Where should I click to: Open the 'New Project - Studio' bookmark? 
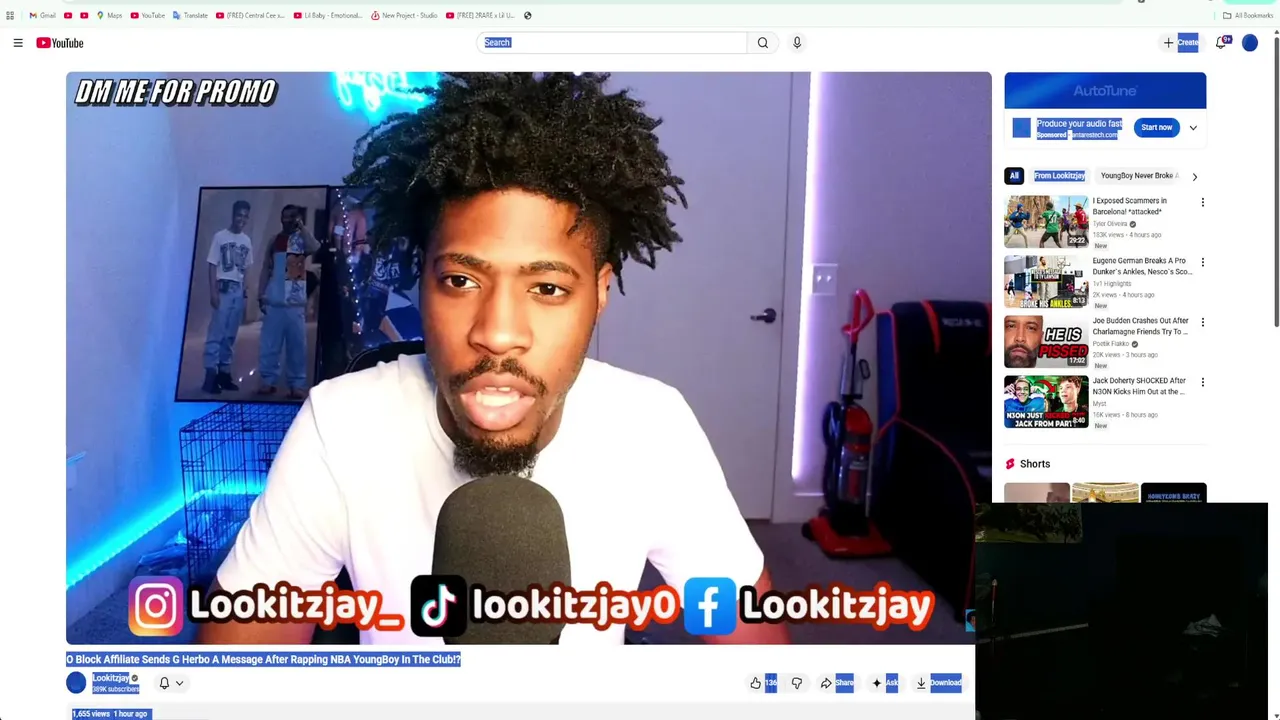click(405, 15)
